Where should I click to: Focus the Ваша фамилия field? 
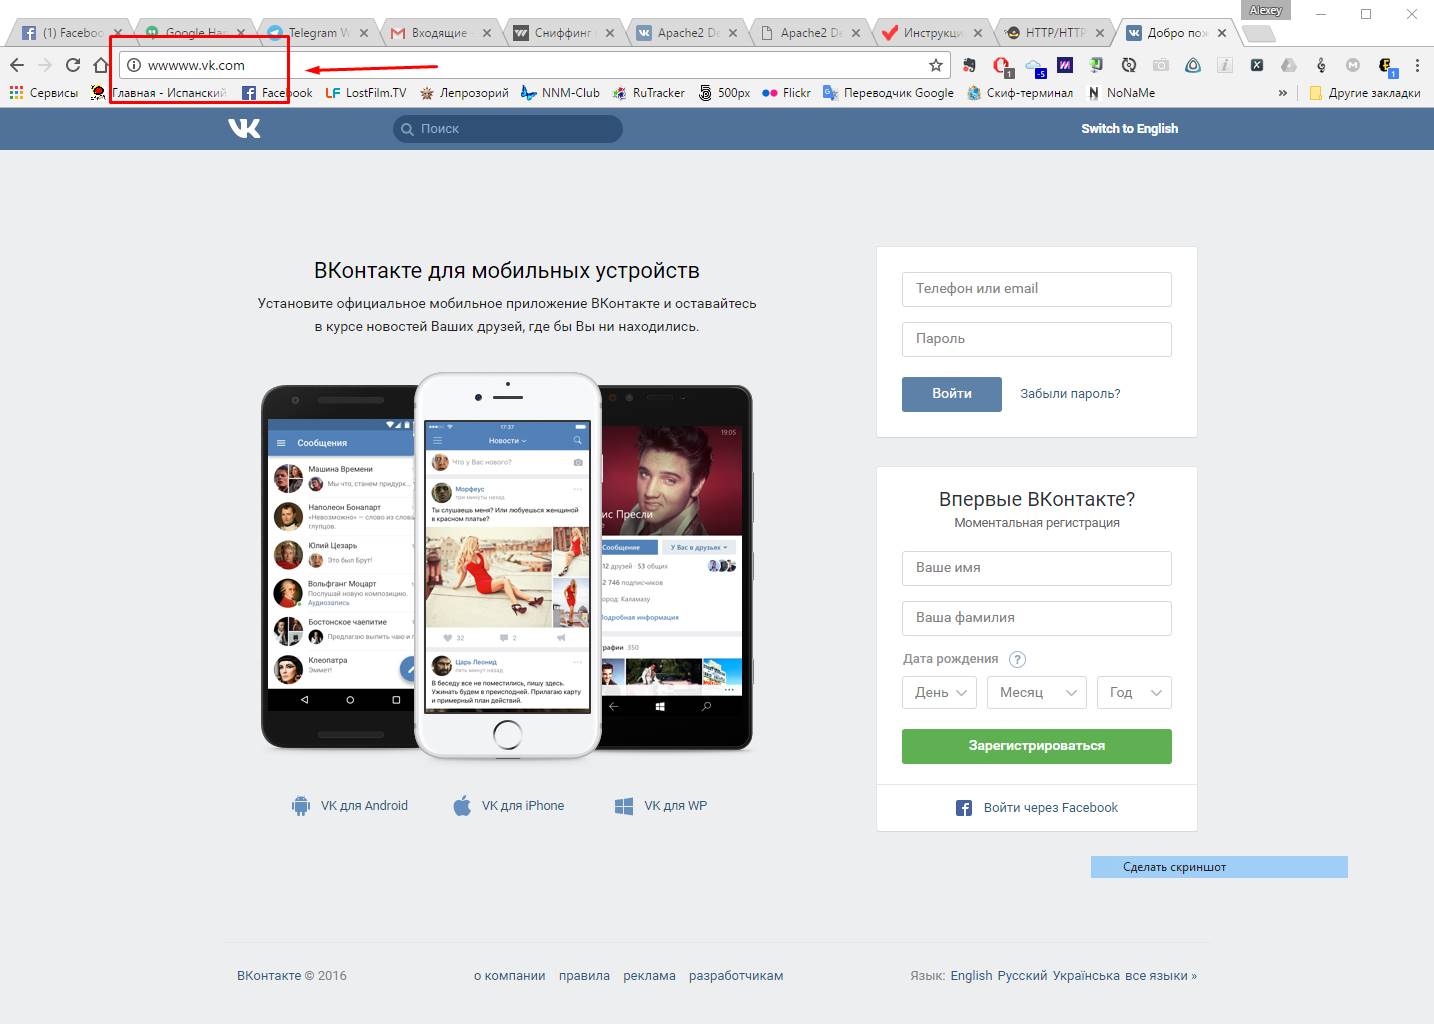click(1037, 618)
